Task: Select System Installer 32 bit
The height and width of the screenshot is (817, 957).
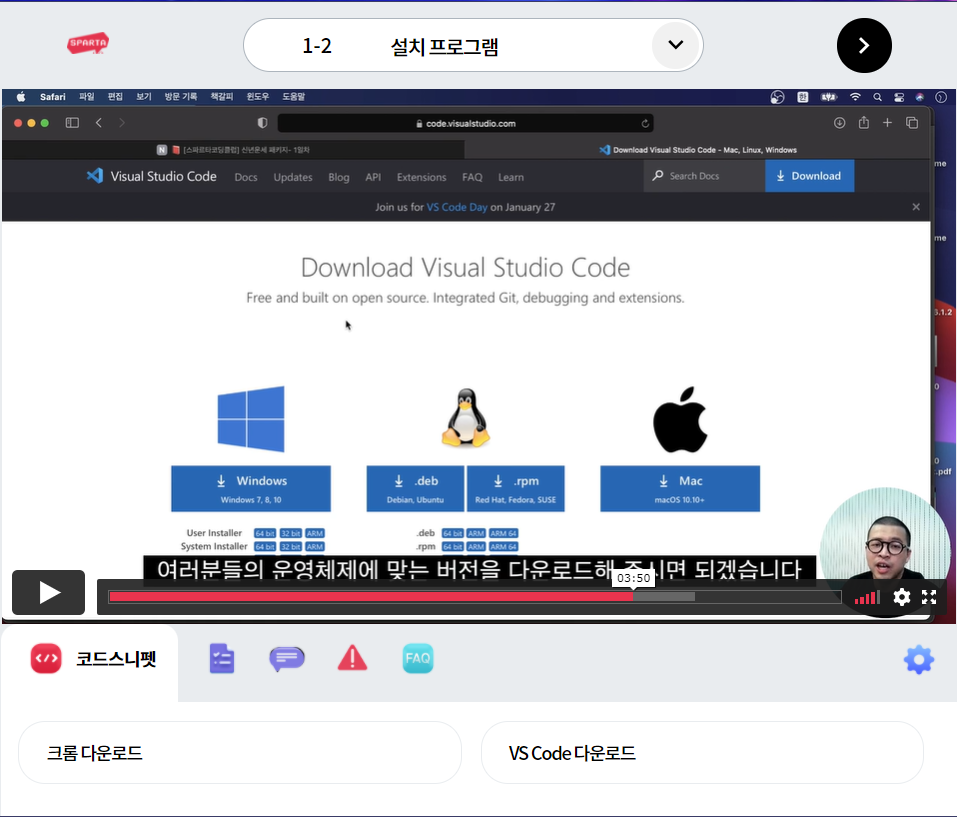Action: point(291,547)
